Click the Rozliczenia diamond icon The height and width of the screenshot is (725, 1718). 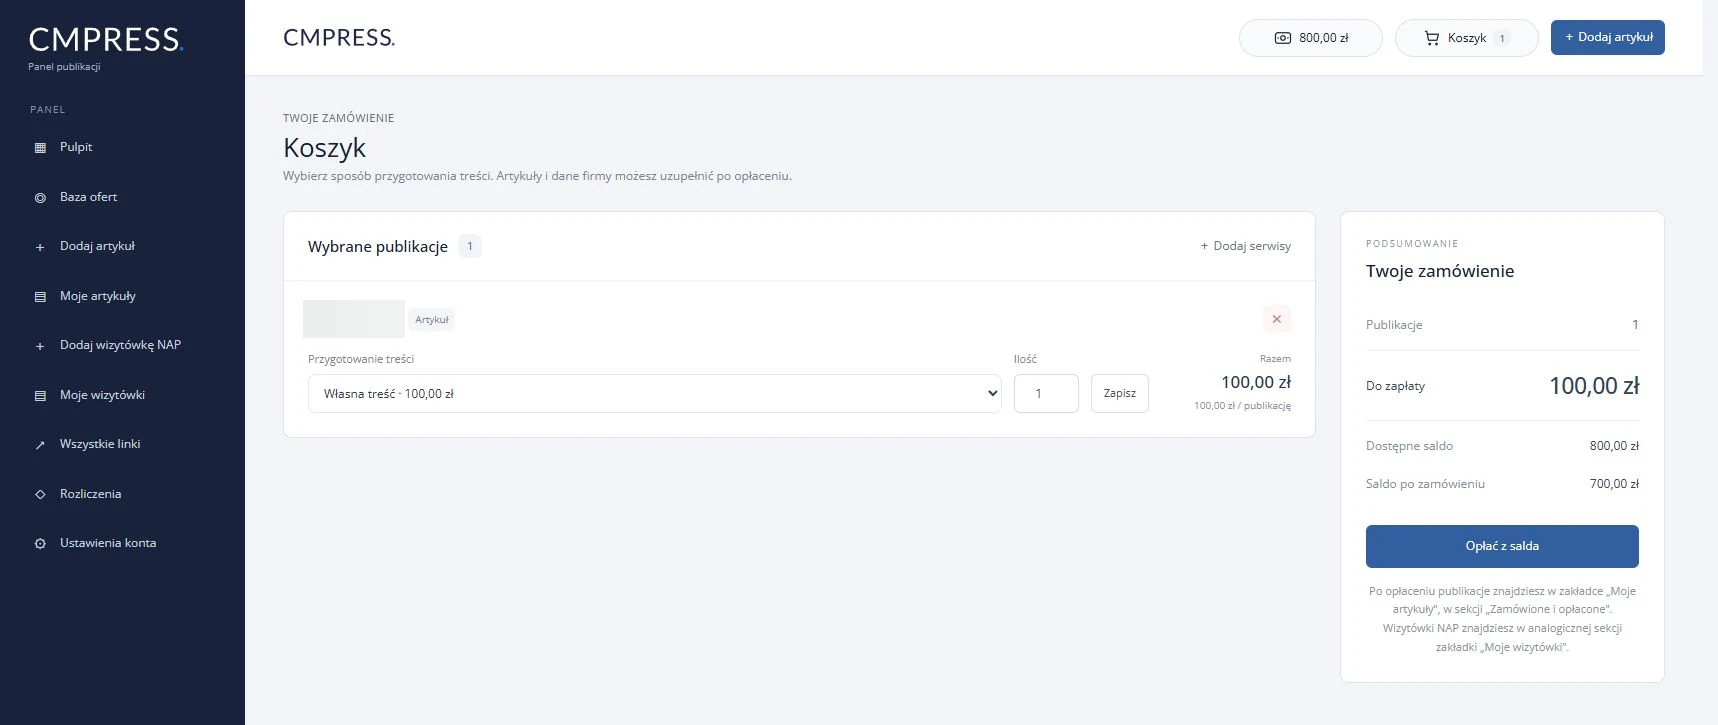click(40, 494)
